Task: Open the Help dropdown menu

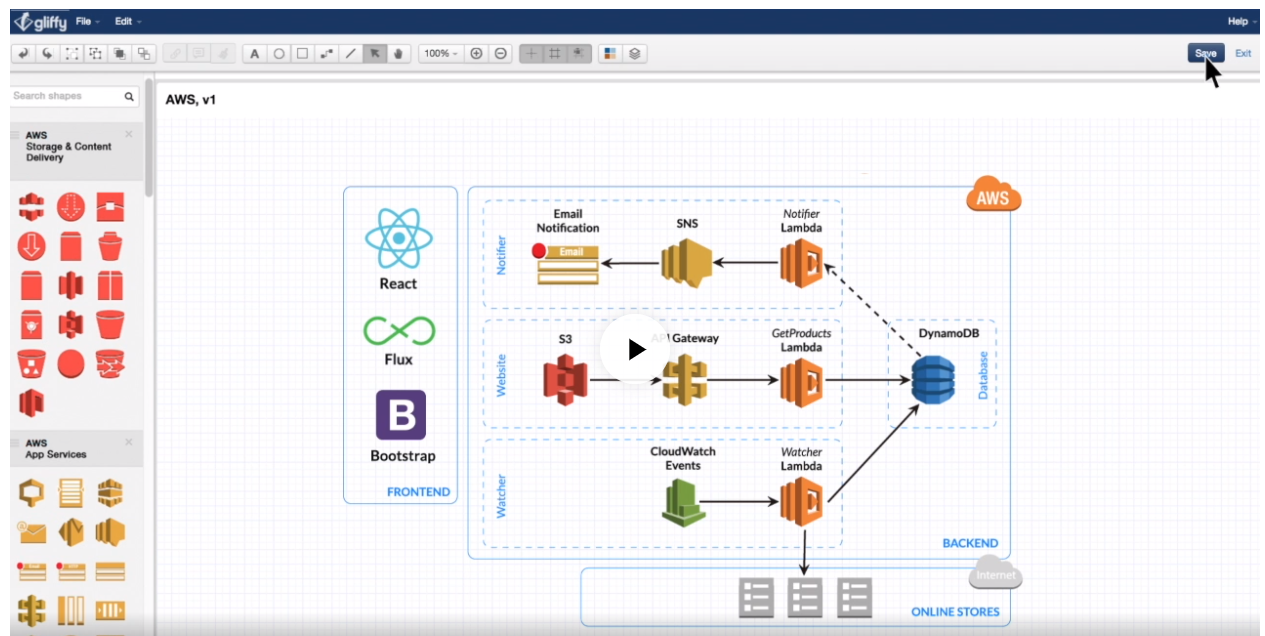Action: (1239, 21)
